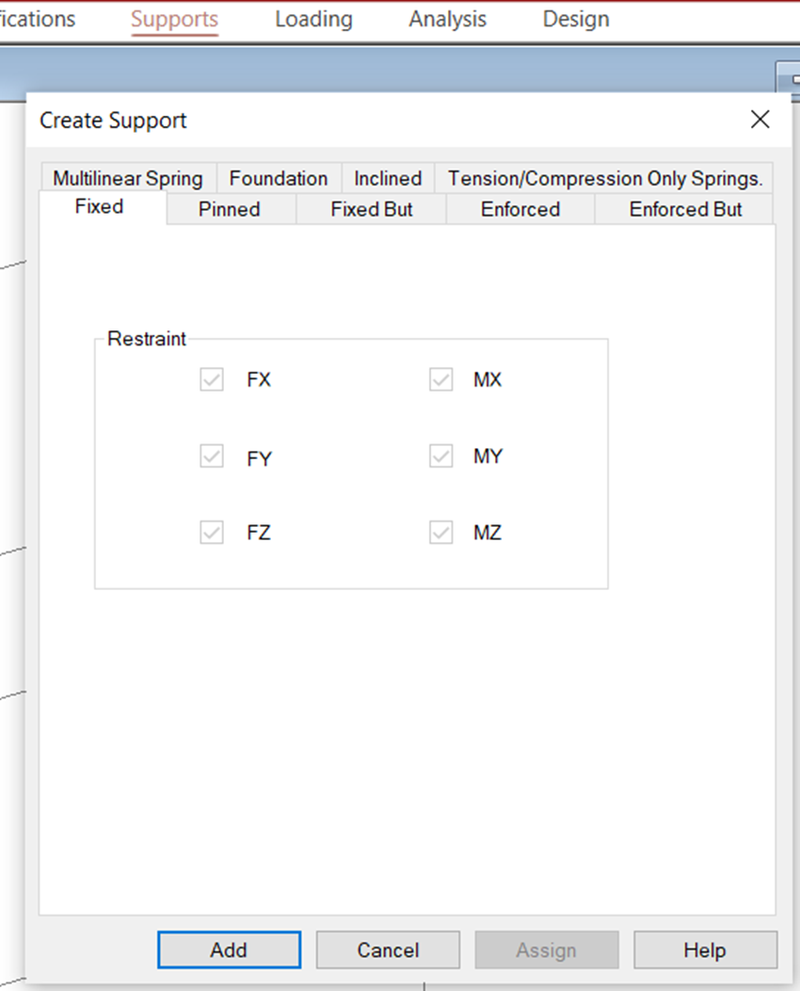Image resolution: width=800 pixels, height=991 pixels.
Task: Switch to the Pinned tab
Action: click(229, 209)
